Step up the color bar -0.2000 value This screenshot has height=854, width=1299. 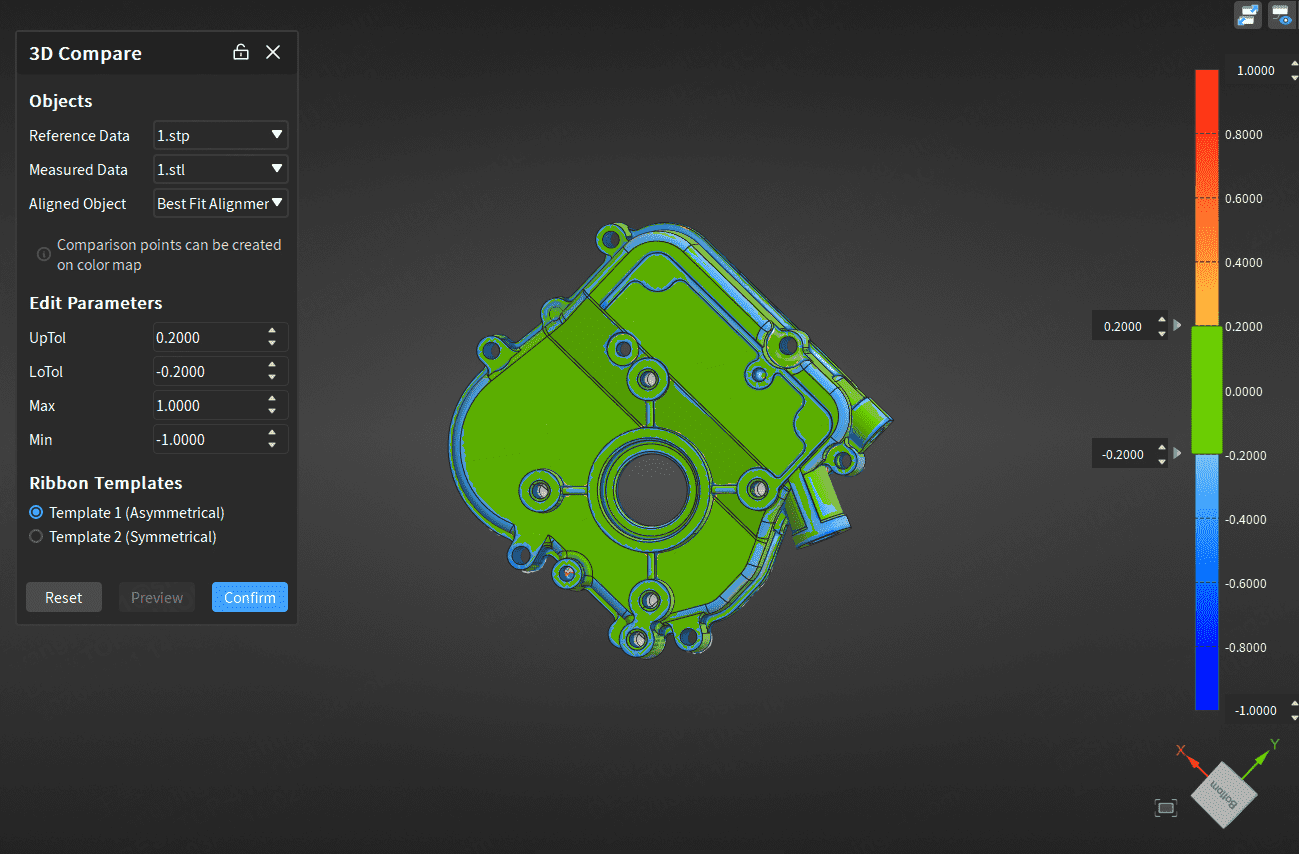click(1161, 448)
